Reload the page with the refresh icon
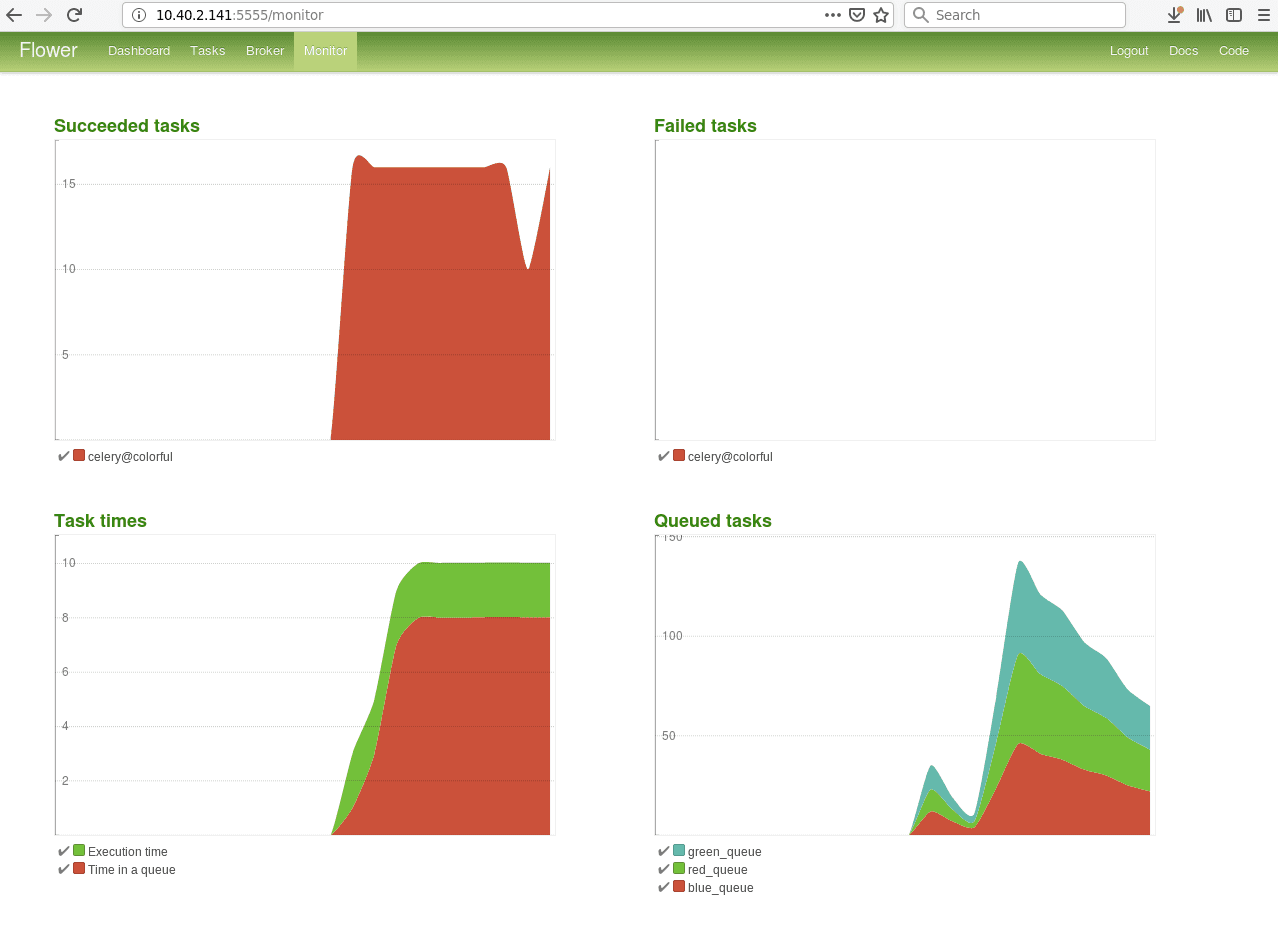1278x944 pixels. click(74, 15)
